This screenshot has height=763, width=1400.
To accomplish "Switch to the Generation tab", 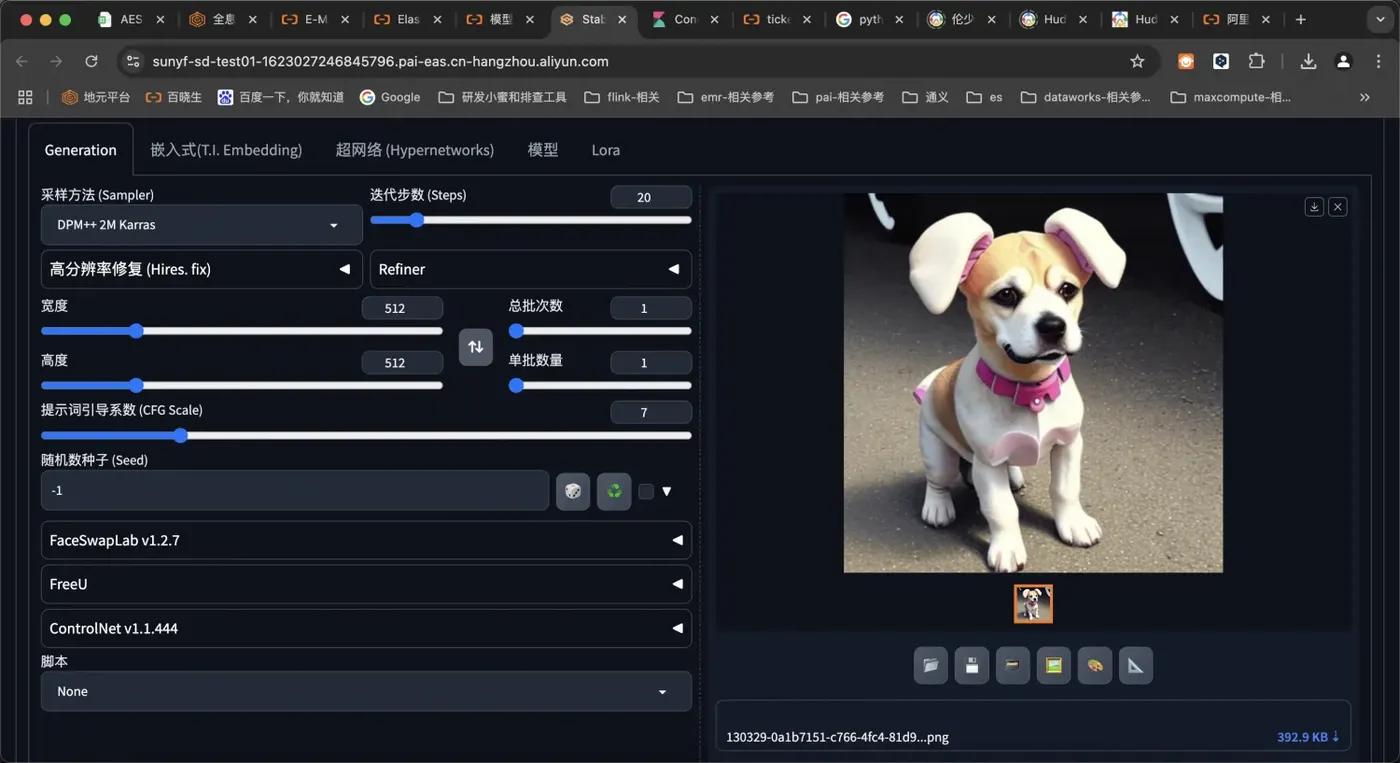I will 81,150.
